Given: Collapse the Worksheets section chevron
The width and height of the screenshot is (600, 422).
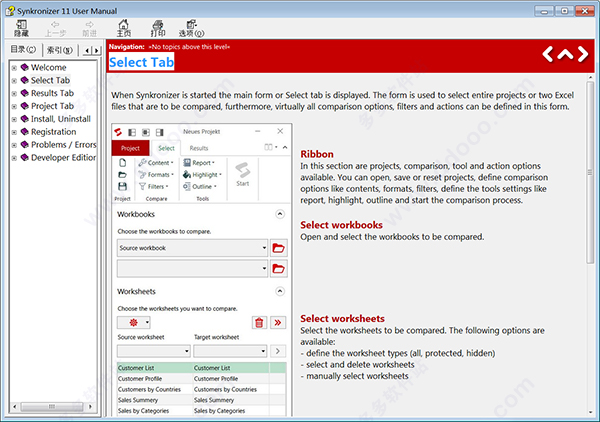Looking at the screenshot, I should pyautogui.click(x=280, y=292).
